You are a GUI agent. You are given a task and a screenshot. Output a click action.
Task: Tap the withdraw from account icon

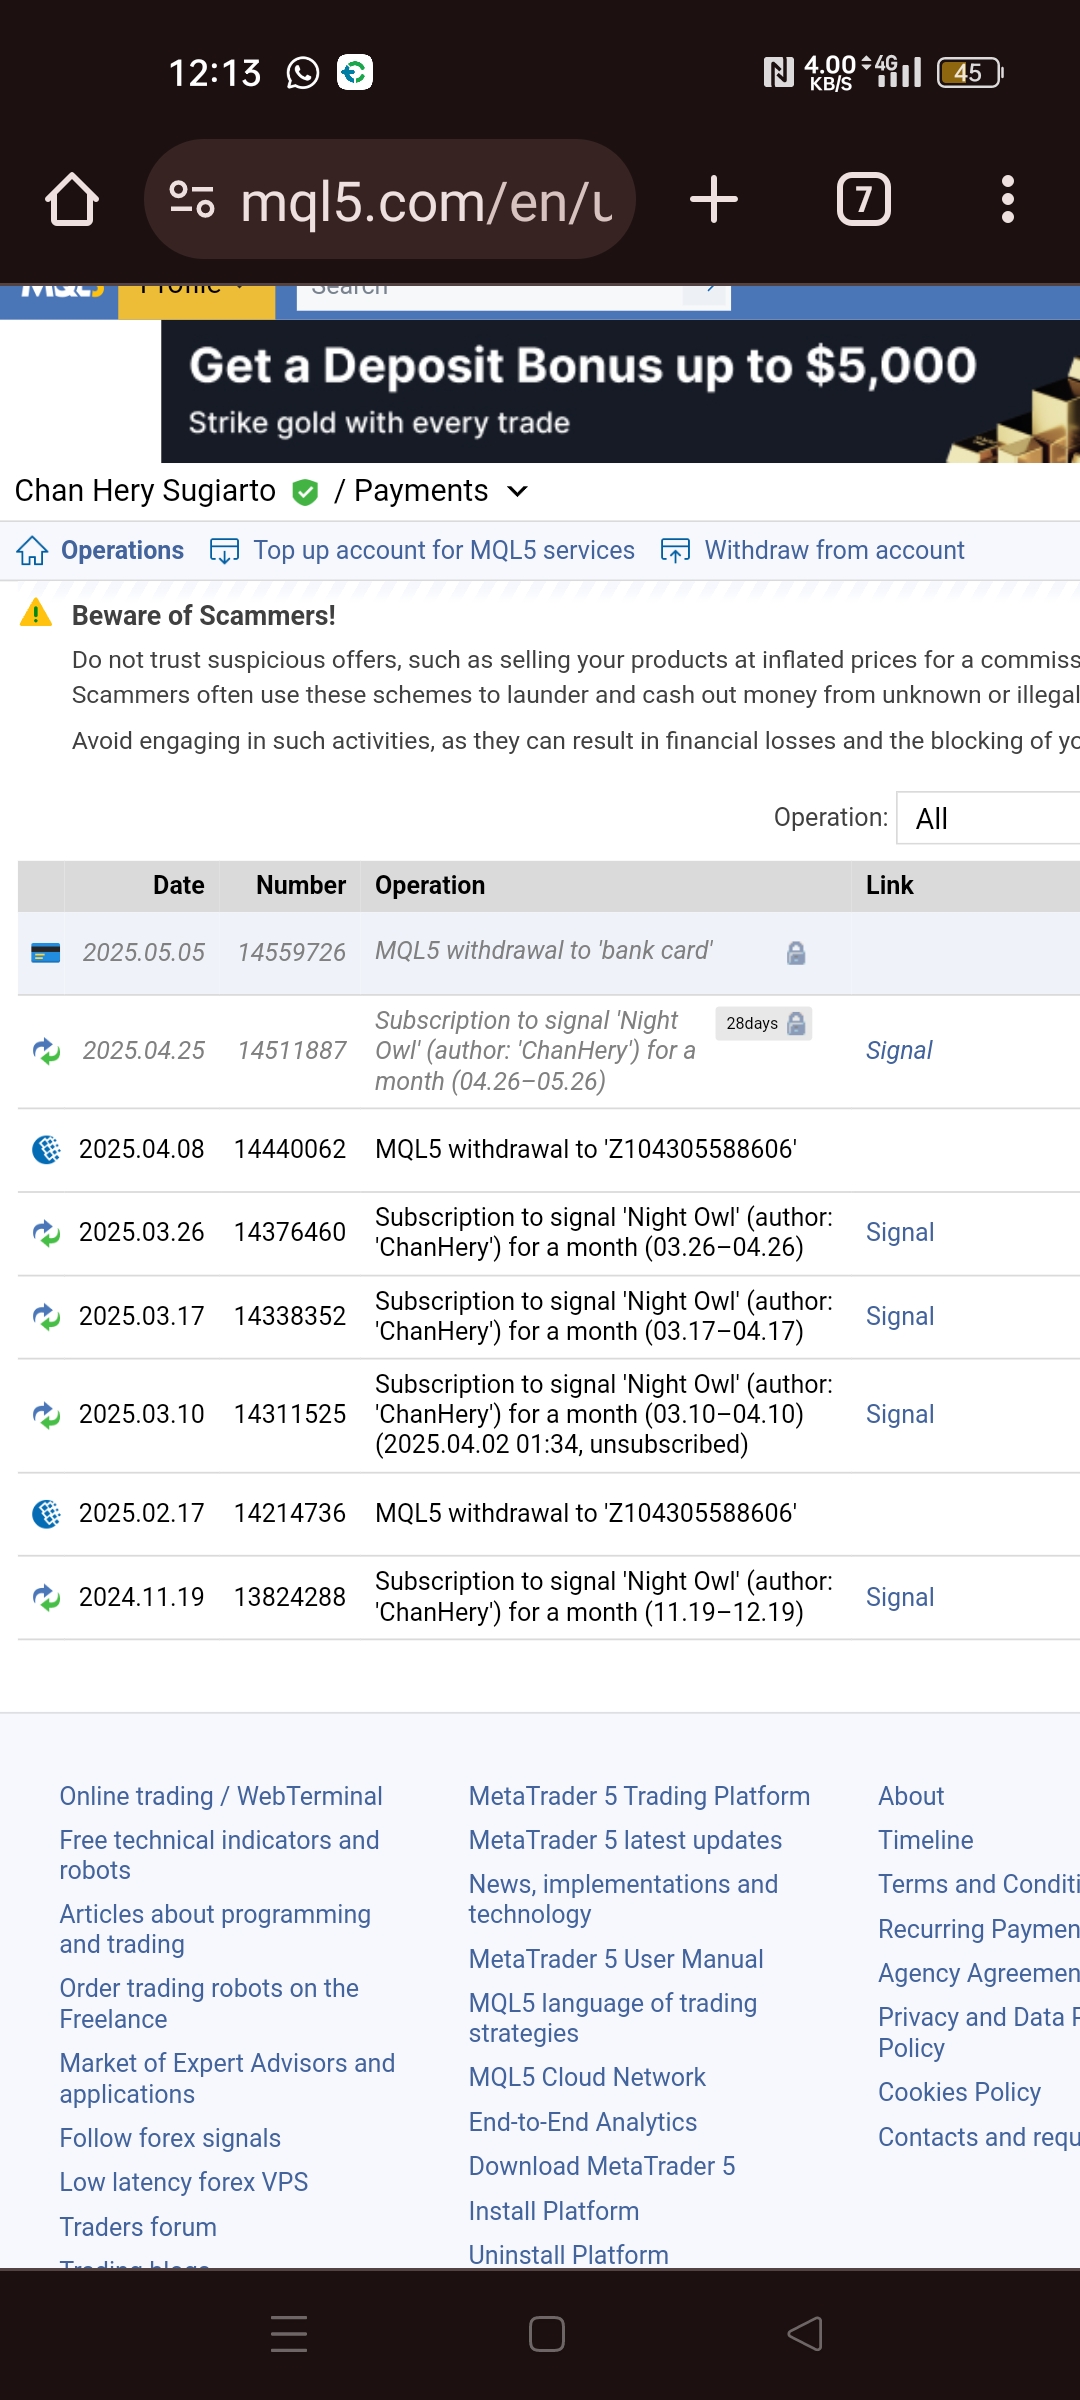pos(675,550)
